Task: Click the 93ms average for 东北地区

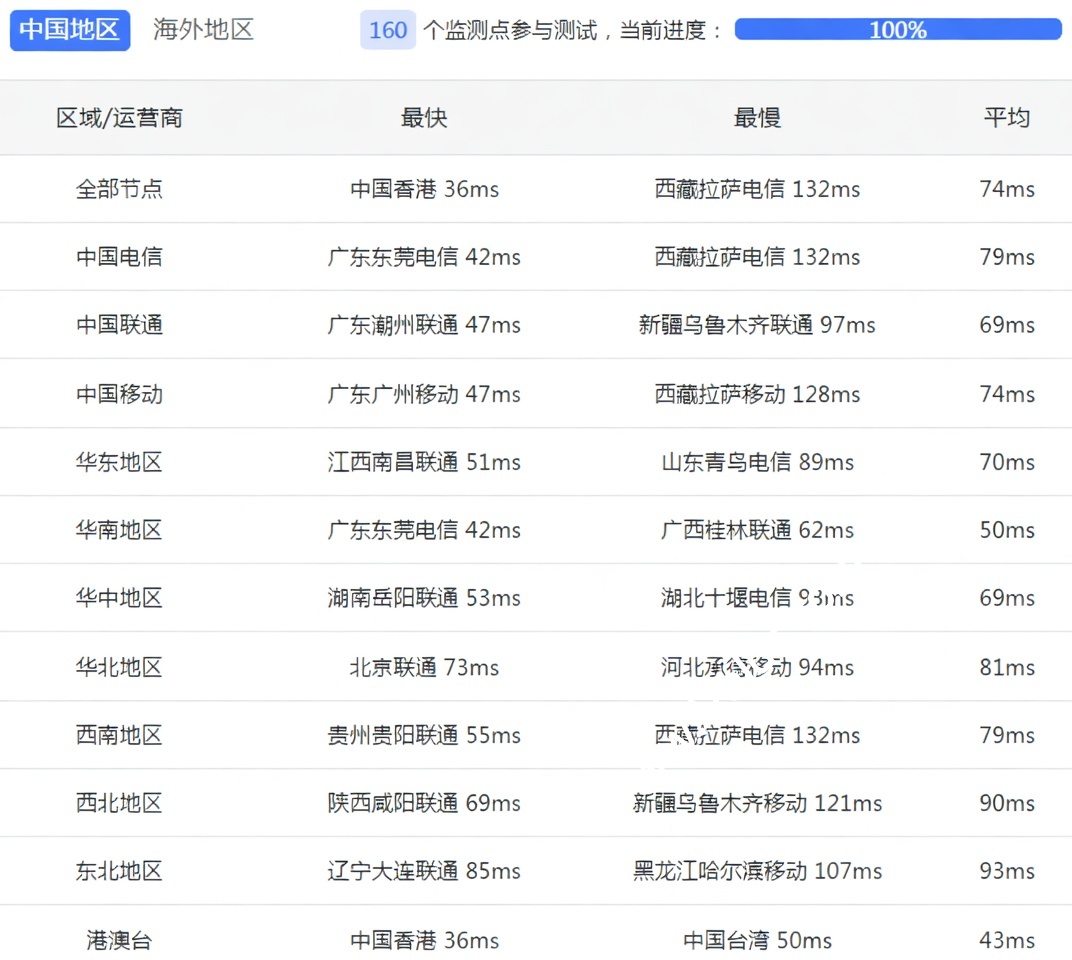Action: [1006, 871]
